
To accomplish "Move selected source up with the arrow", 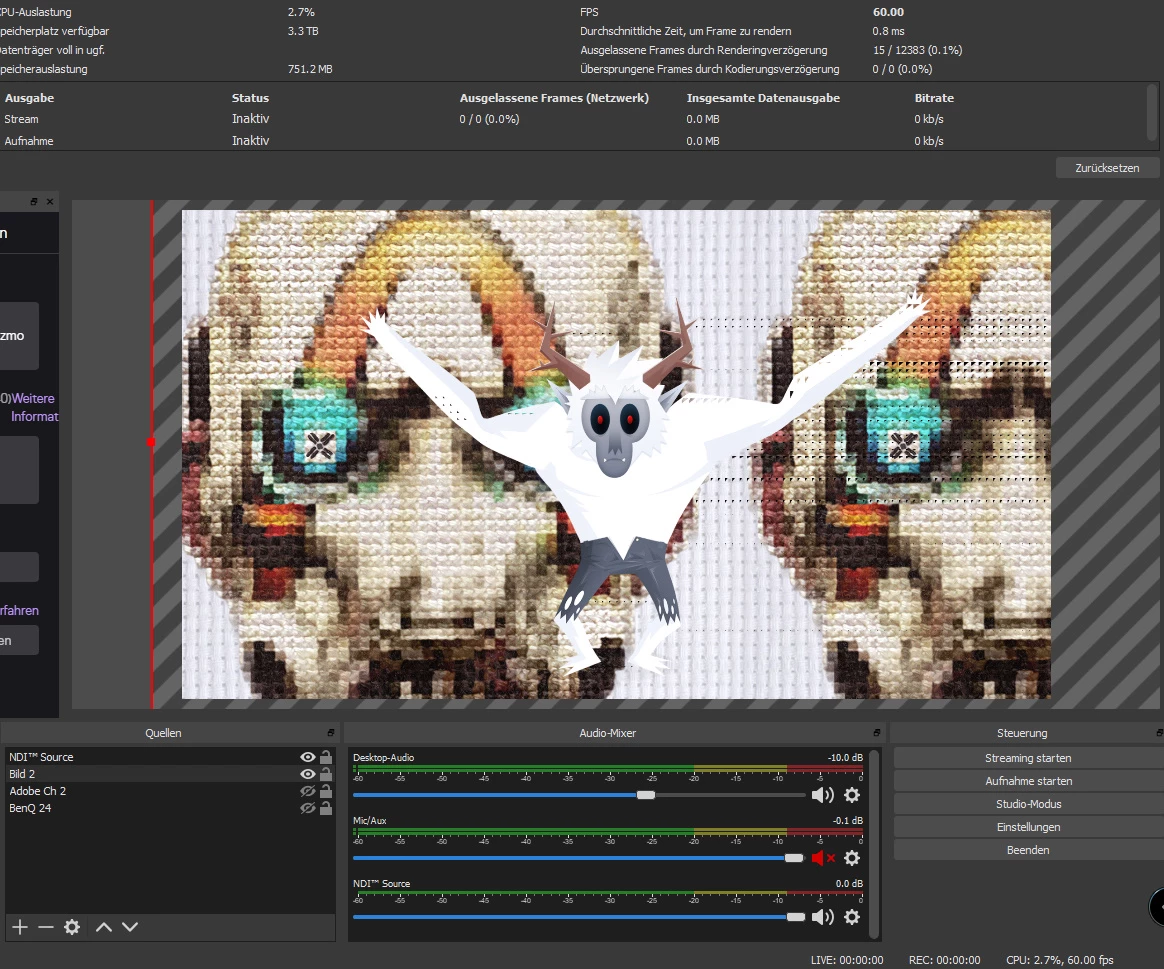I will (104, 927).
